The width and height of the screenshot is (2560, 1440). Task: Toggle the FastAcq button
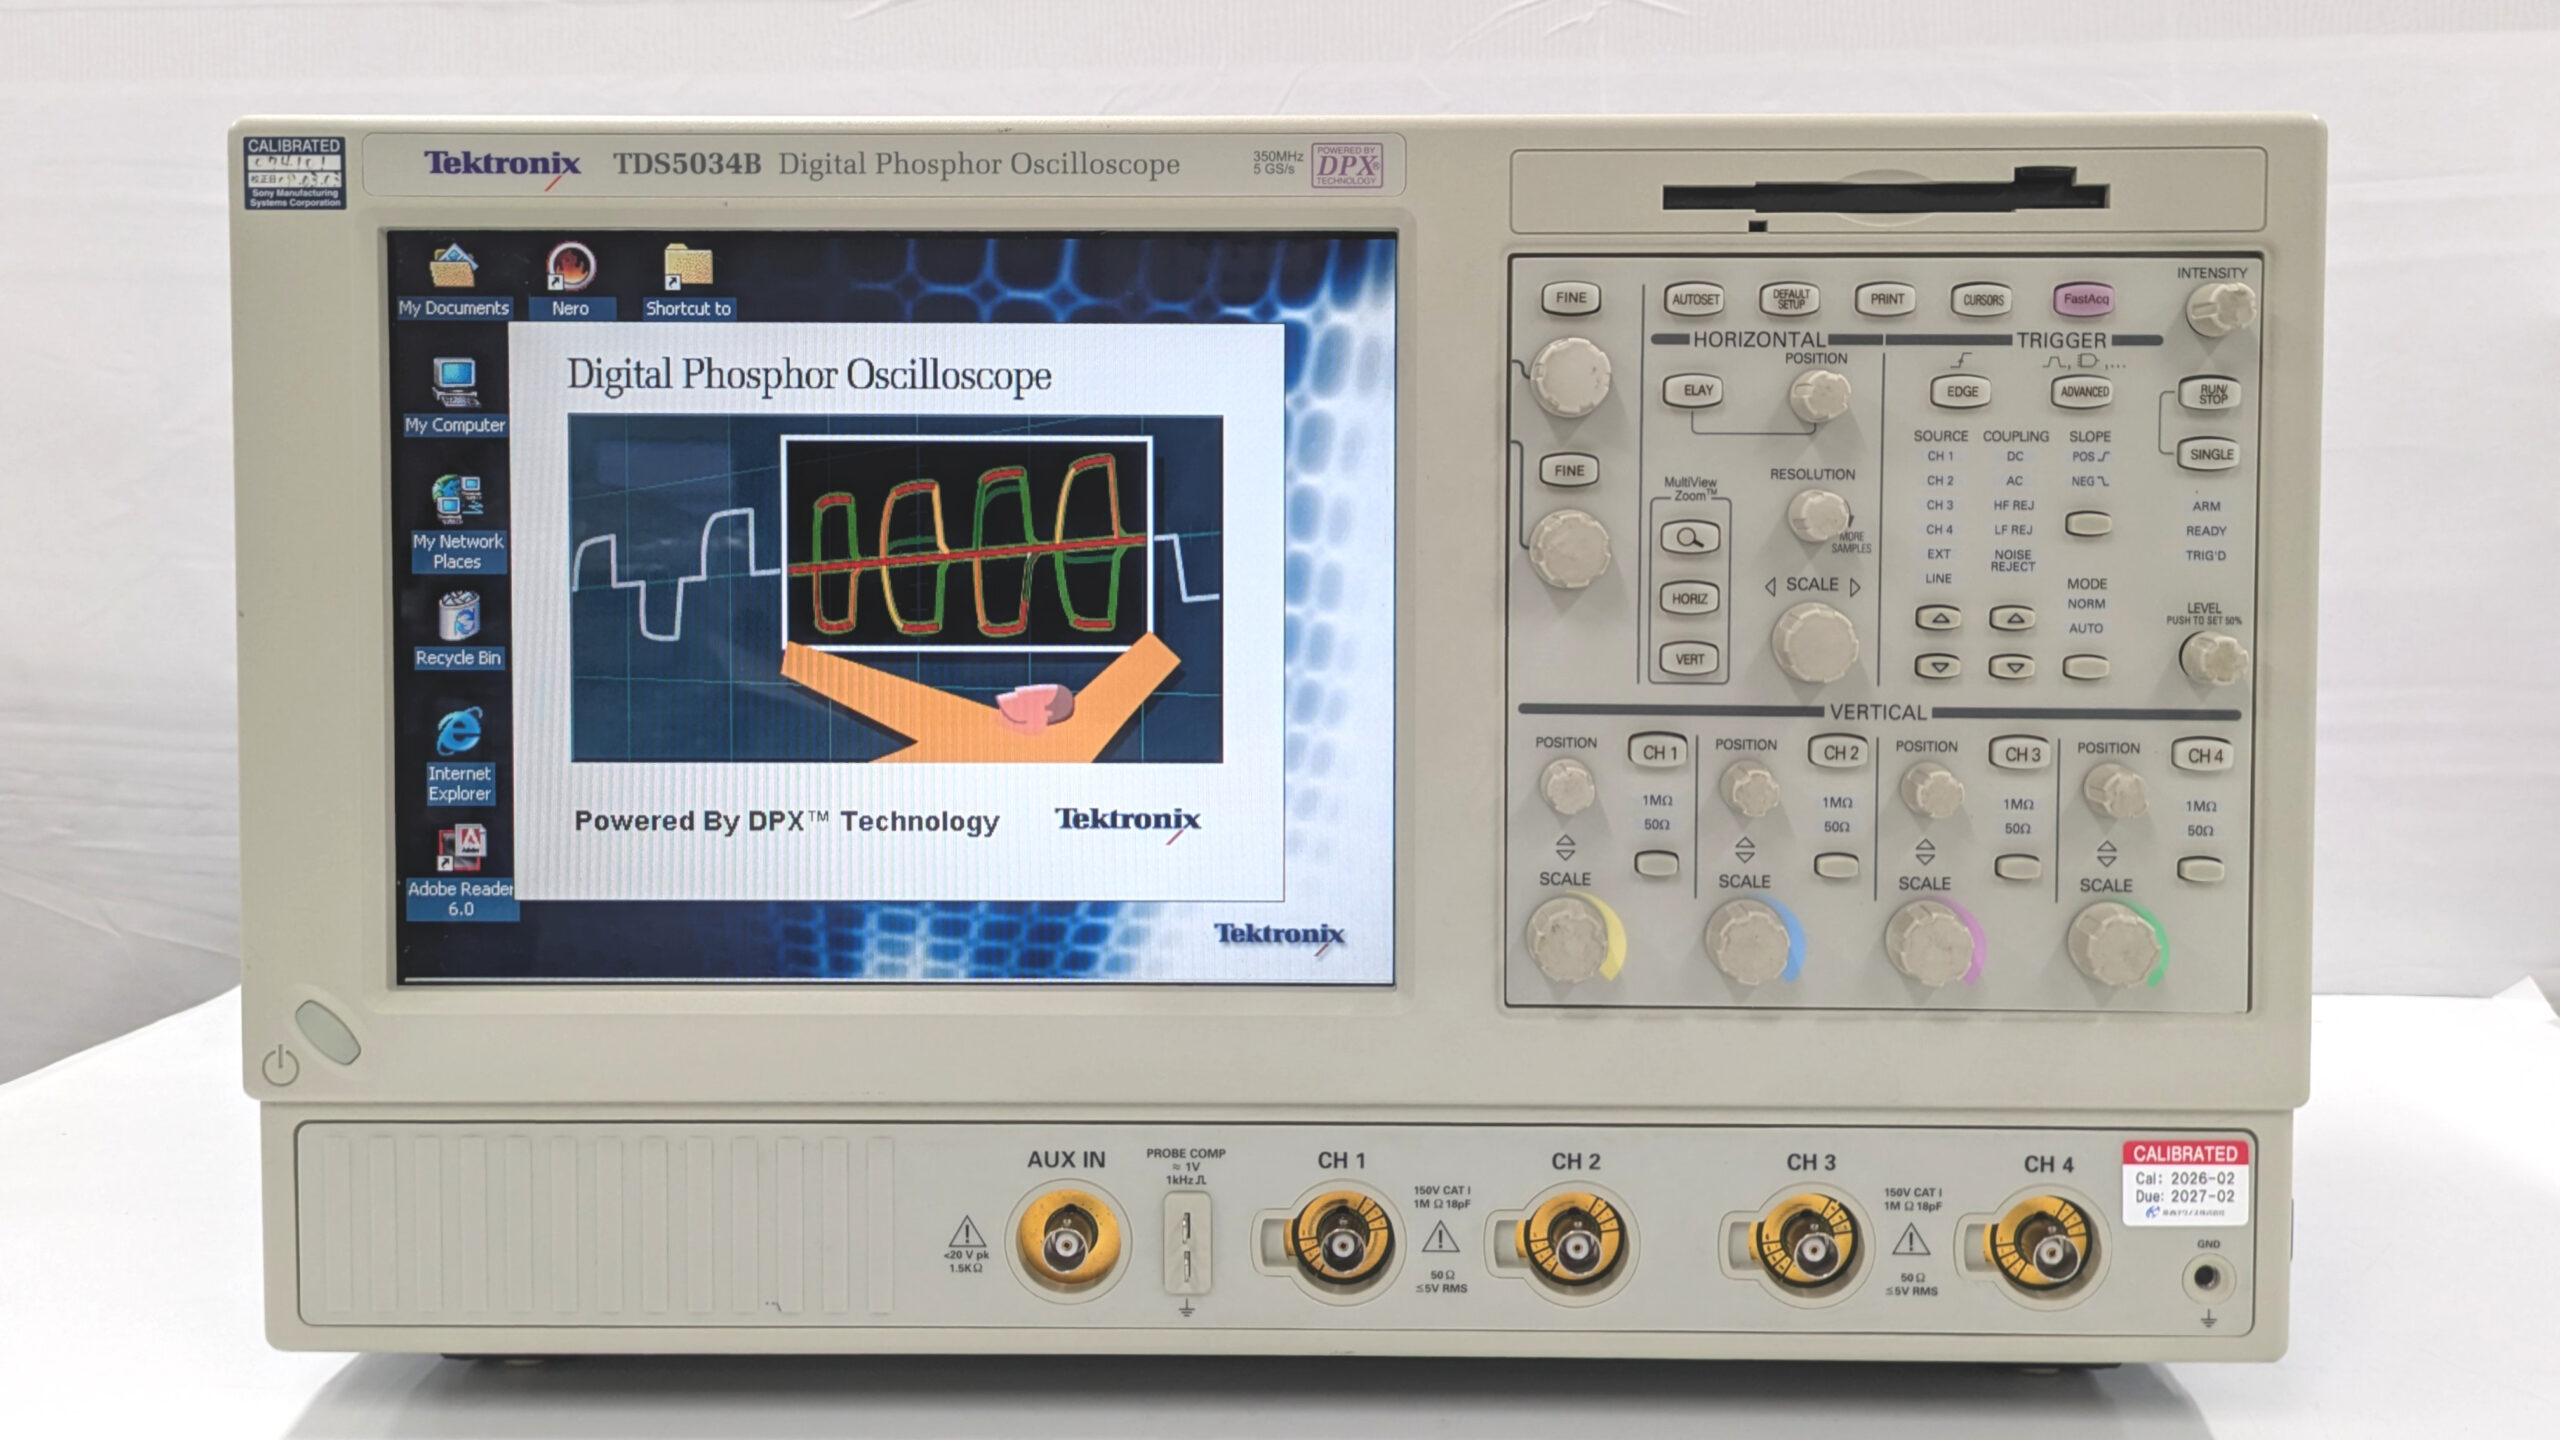(2085, 299)
